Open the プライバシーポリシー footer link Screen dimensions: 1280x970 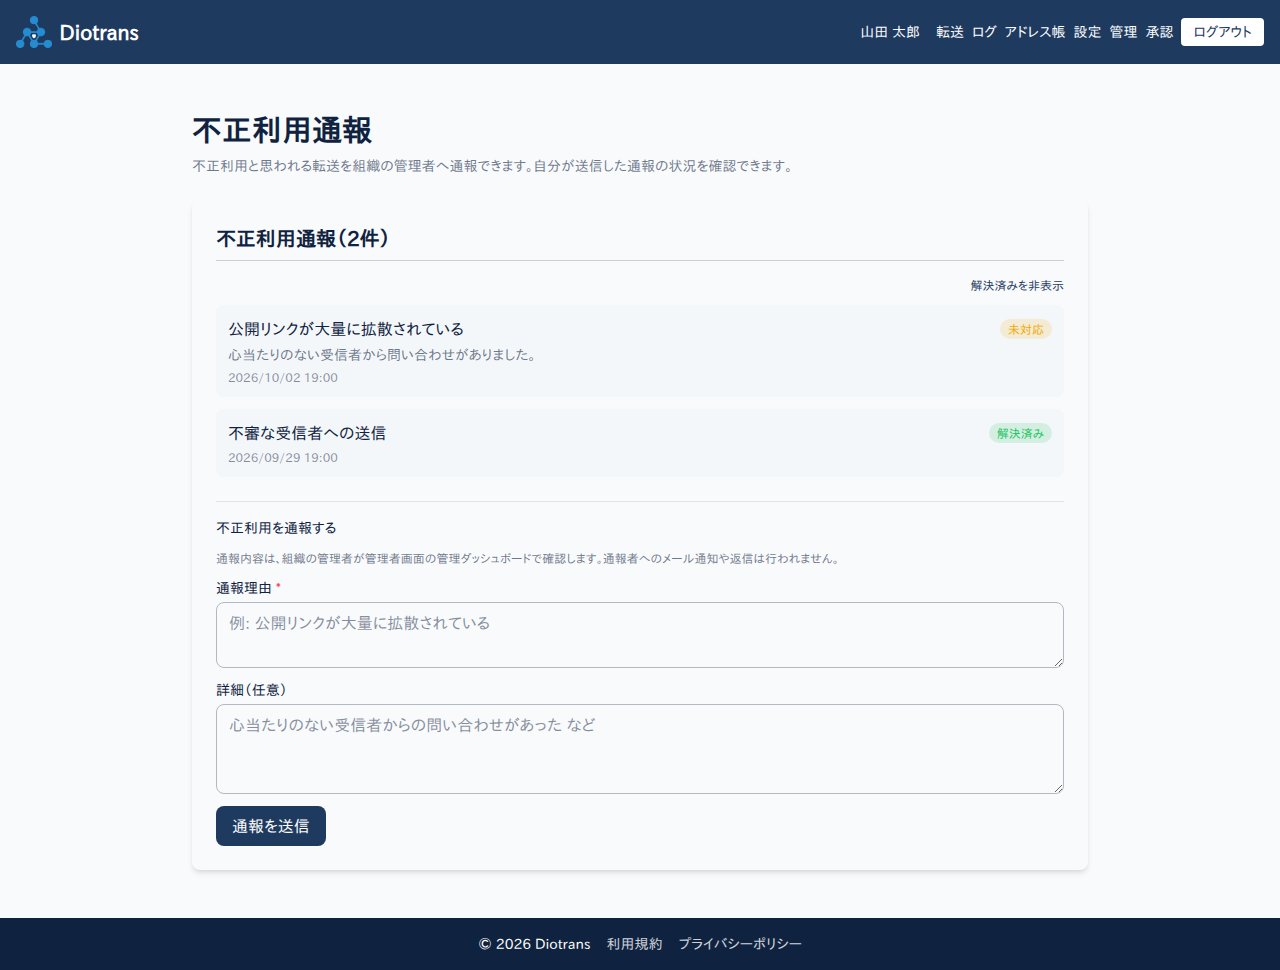740,944
